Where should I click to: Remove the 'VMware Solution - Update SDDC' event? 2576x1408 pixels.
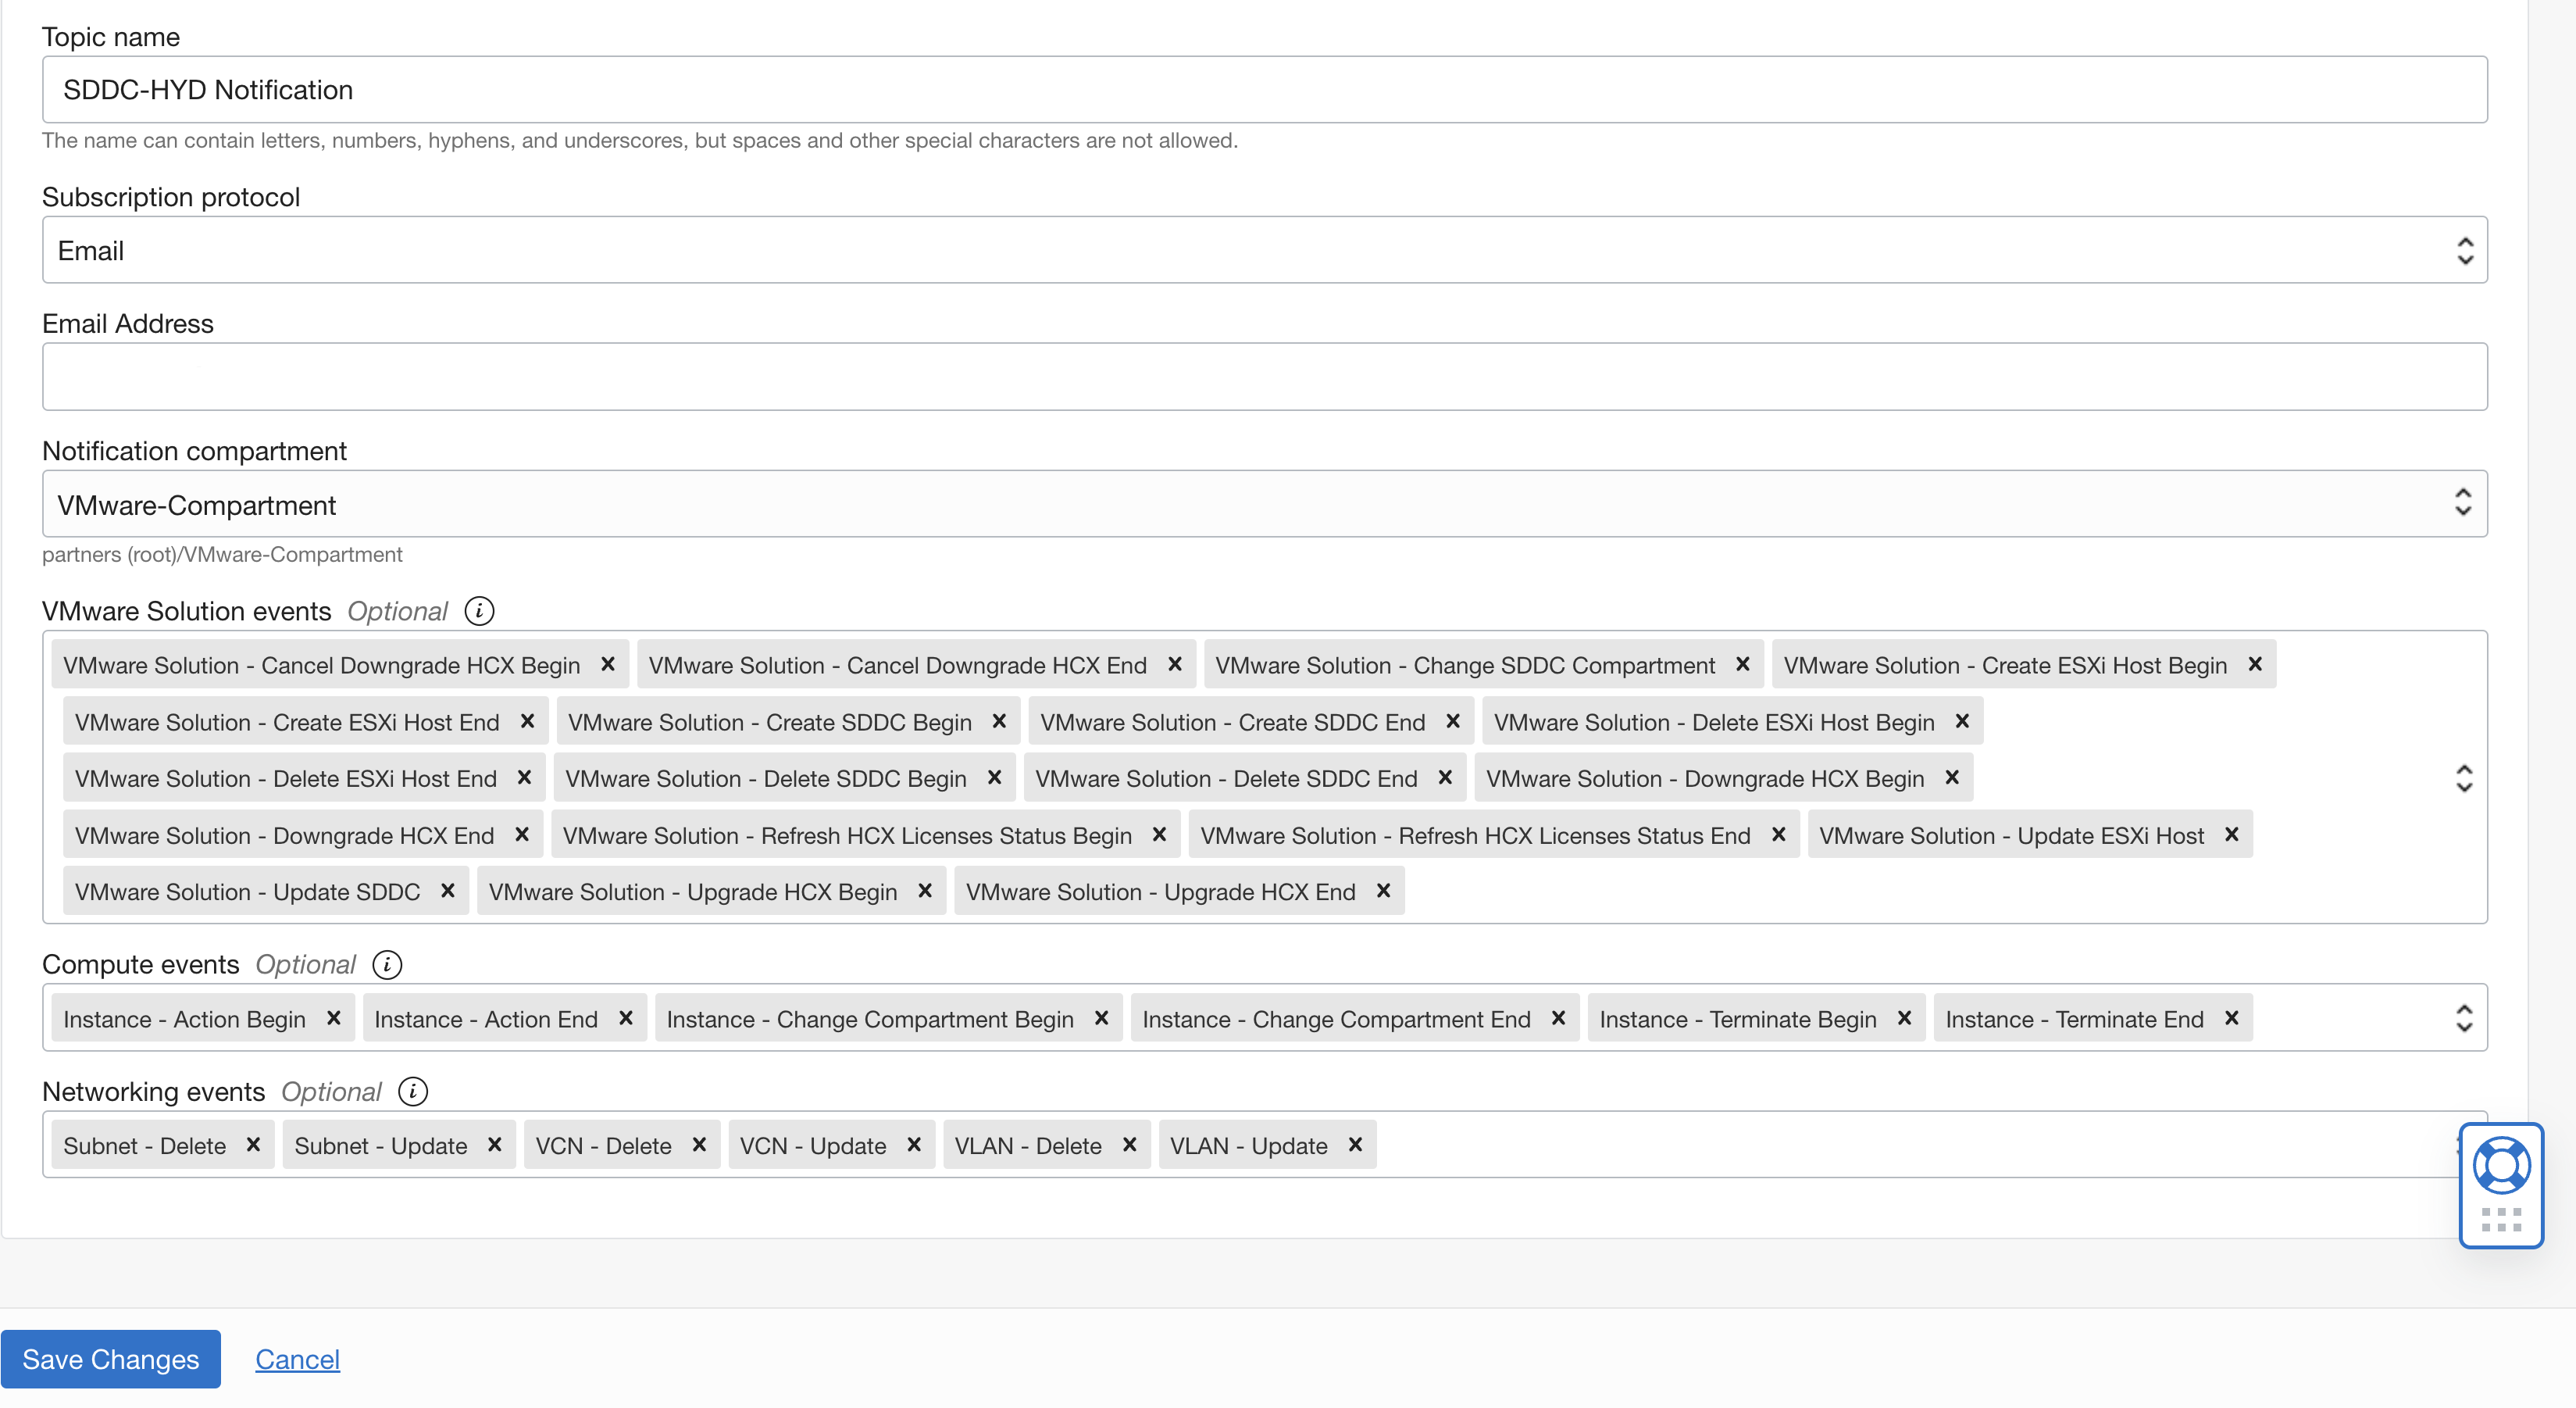pyautogui.click(x=448, y=891)
